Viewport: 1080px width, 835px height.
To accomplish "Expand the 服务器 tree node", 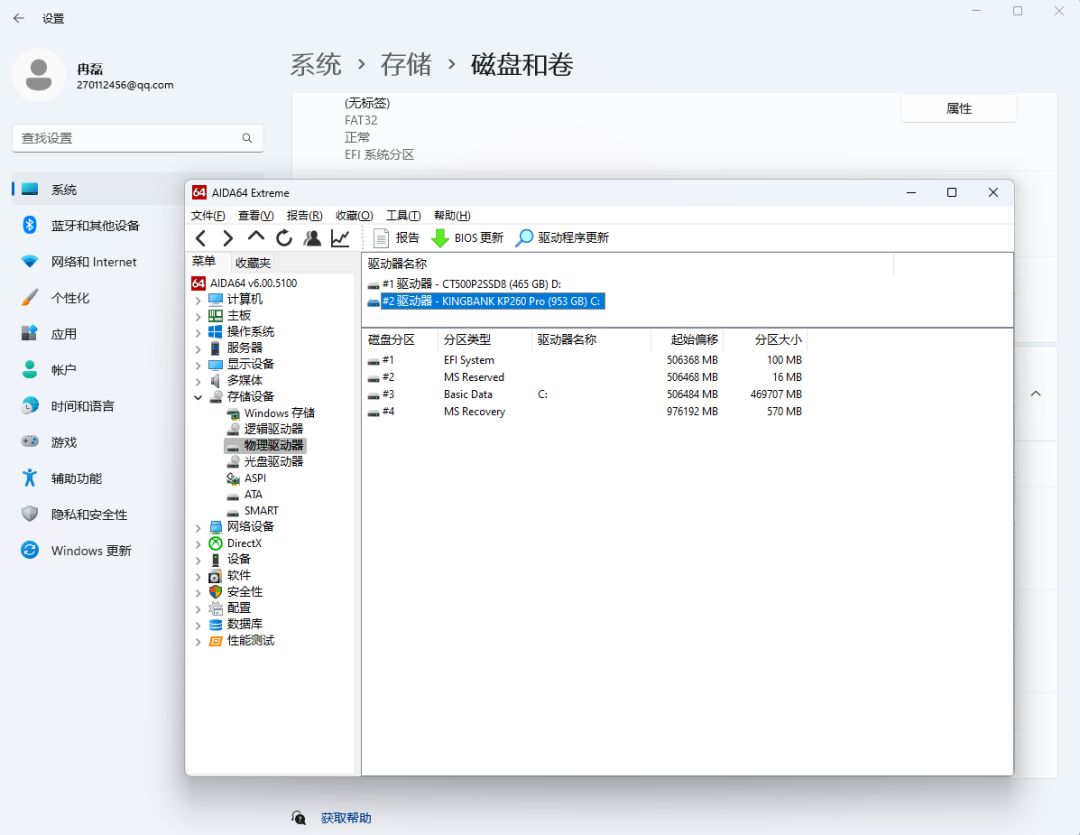I will [x=198, y=349].
